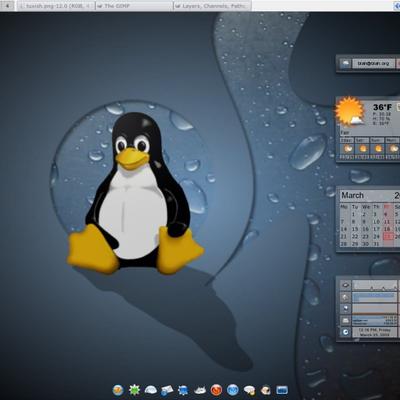This screenshot has height=400, width=400.
Task: Click the round clock icon in monitor widget
Action: 346,332
